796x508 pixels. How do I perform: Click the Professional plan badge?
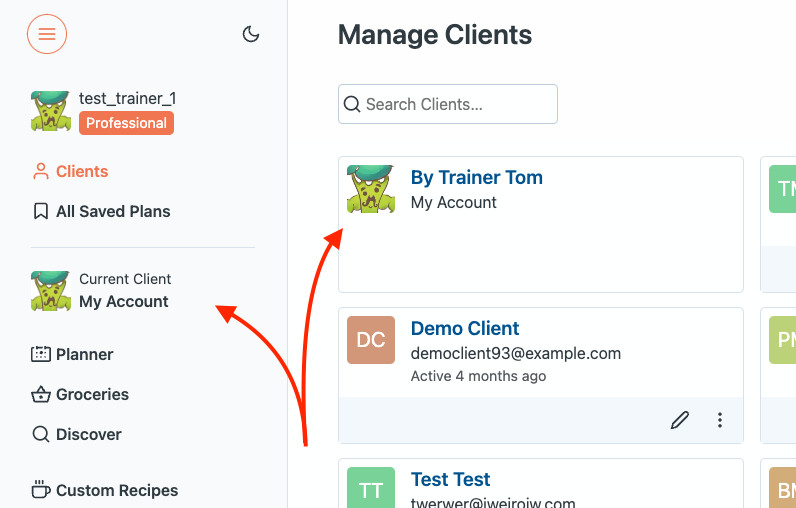point(126,123)
